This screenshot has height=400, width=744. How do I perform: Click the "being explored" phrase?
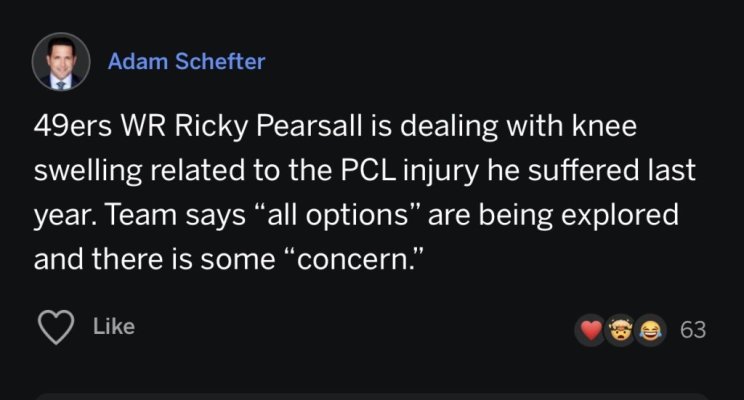click(578, 216)
